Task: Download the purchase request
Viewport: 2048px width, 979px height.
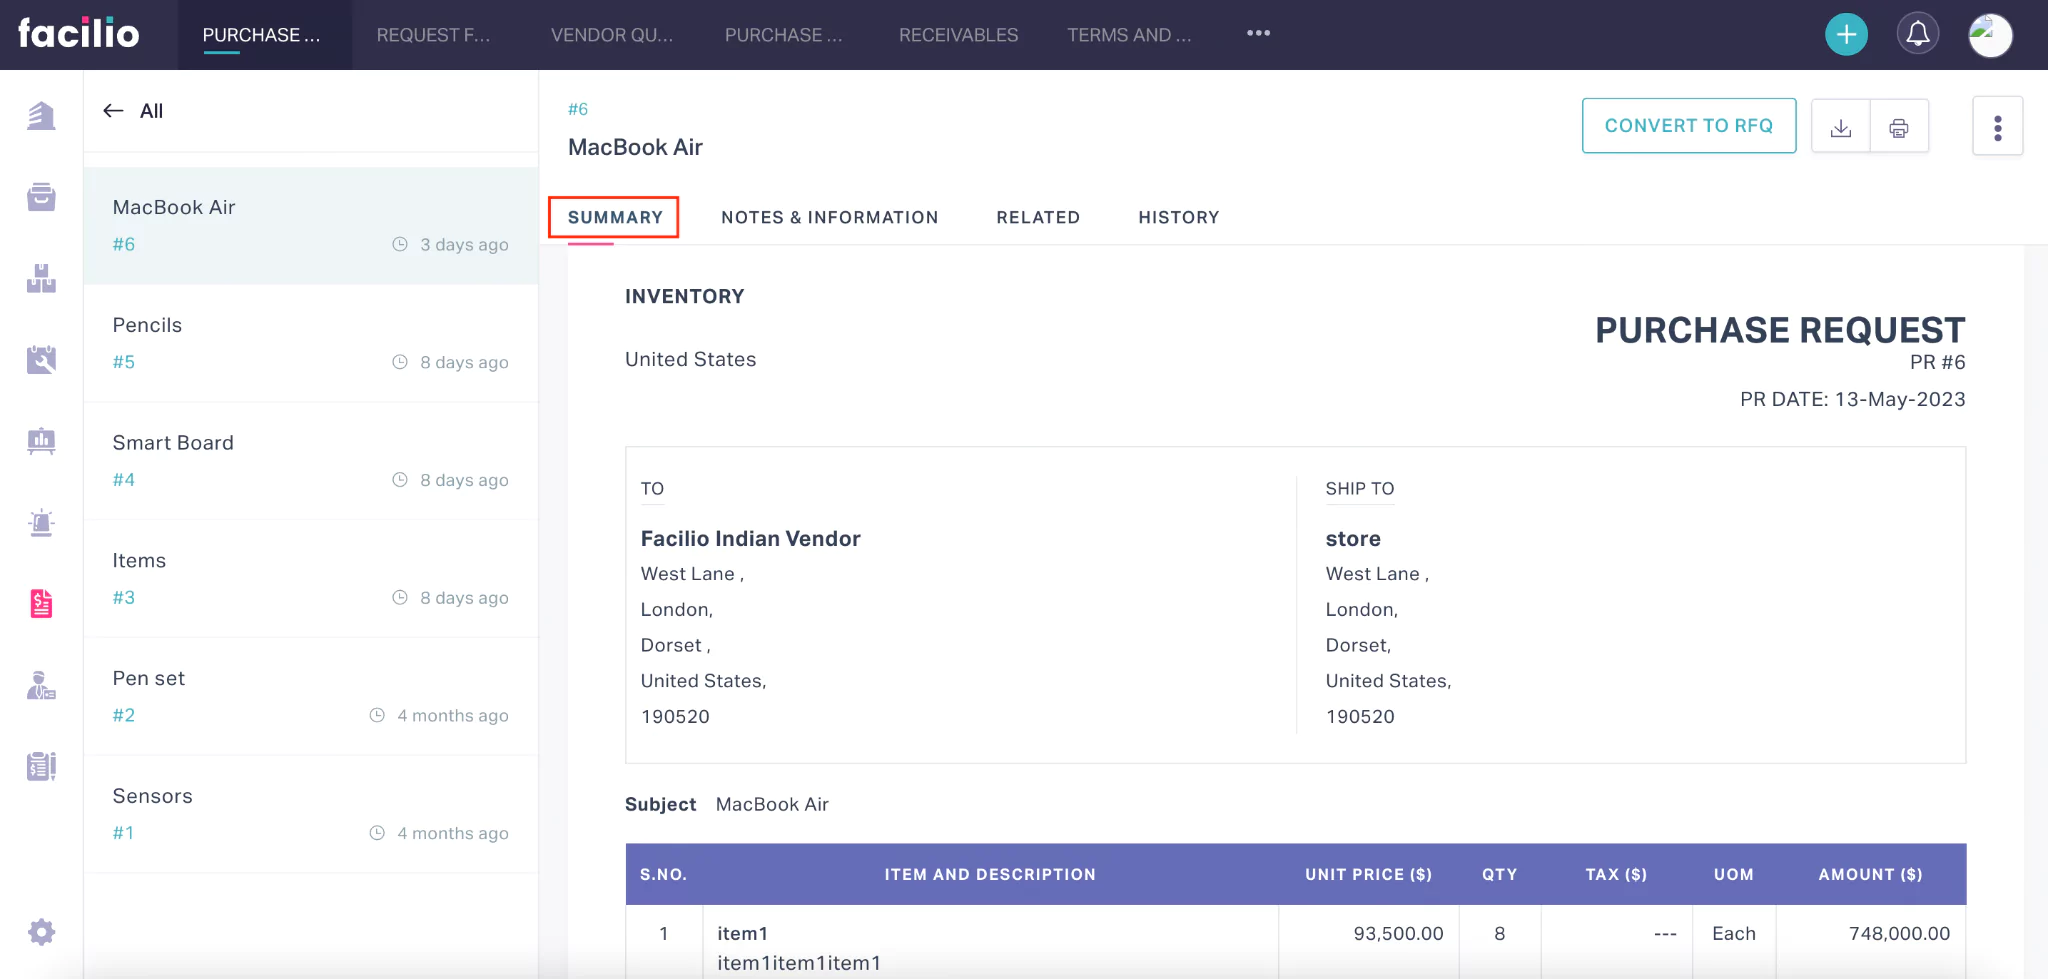Action: pyautogui.click(x=1841, y=127)
